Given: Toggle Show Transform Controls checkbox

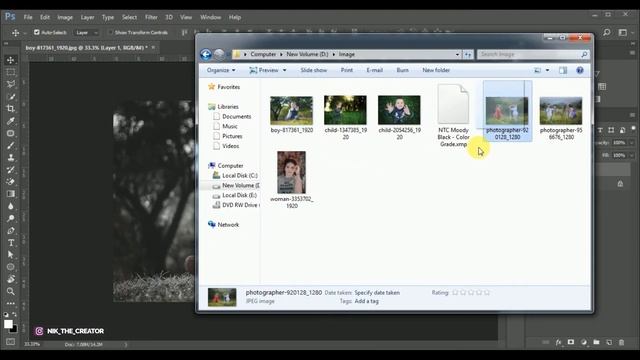Looking at the screenshot, I should click(x=110, y=32).
